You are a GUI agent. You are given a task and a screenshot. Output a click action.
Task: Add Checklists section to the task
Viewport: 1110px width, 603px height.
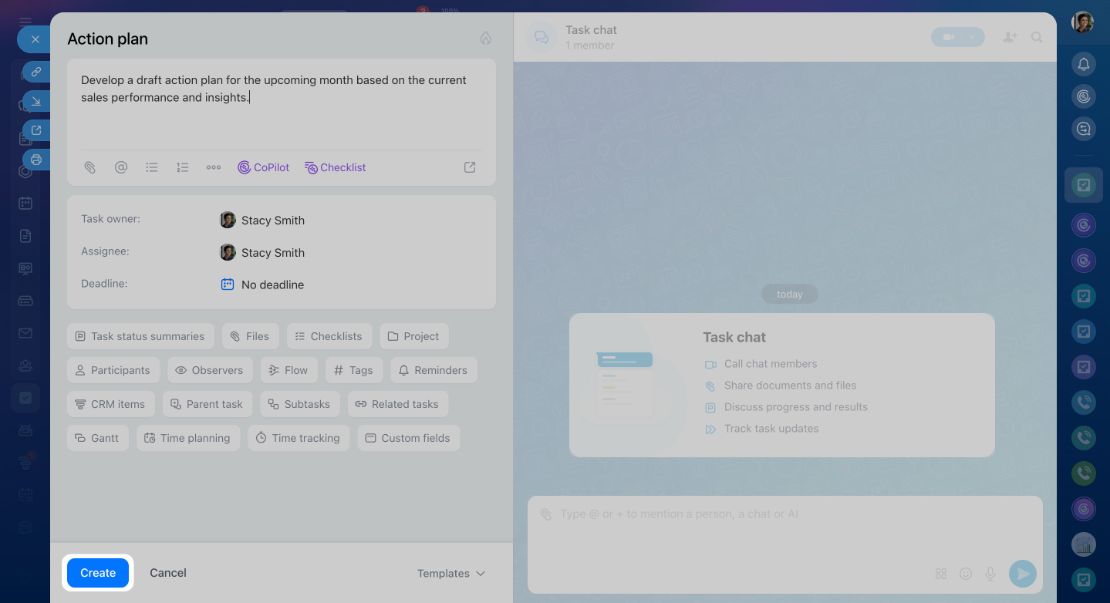(328, 336)
